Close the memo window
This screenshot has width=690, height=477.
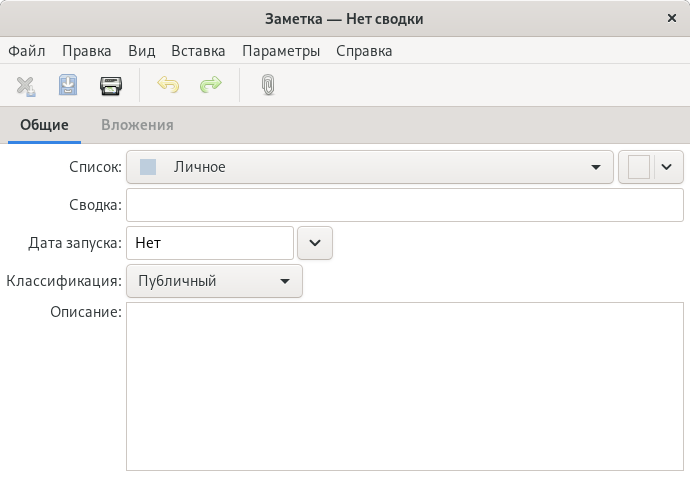coord(672,18)
